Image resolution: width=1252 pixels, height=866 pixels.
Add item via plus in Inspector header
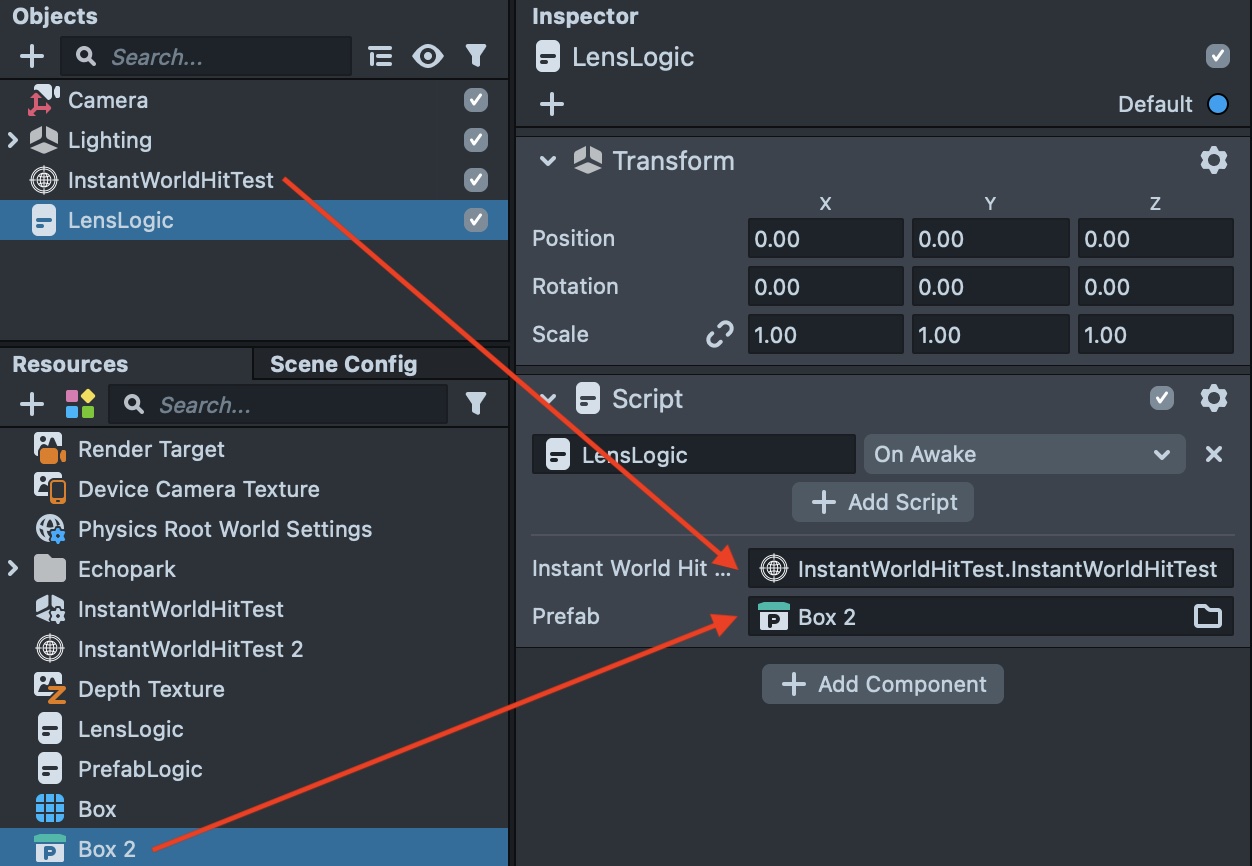tap(552, 104)
